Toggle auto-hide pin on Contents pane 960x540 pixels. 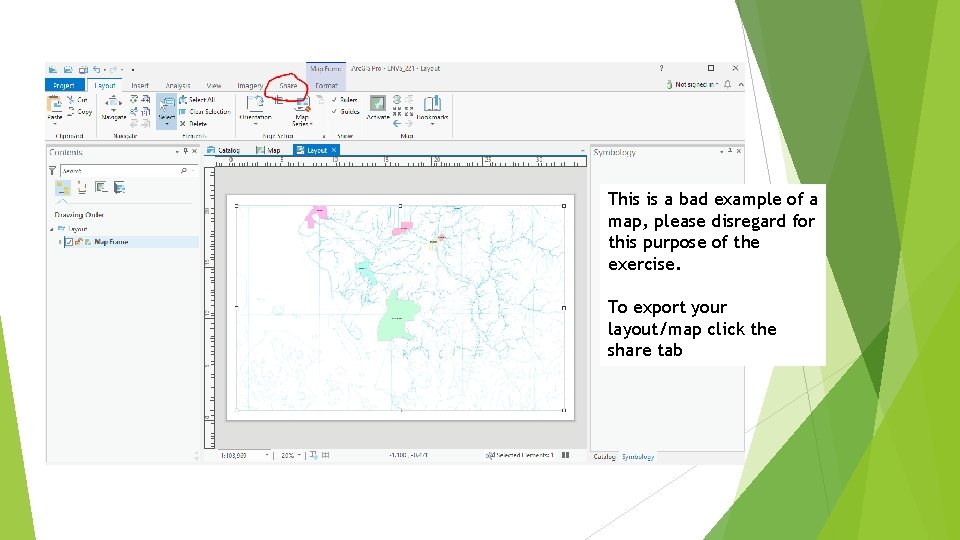(x=186, y=151)
